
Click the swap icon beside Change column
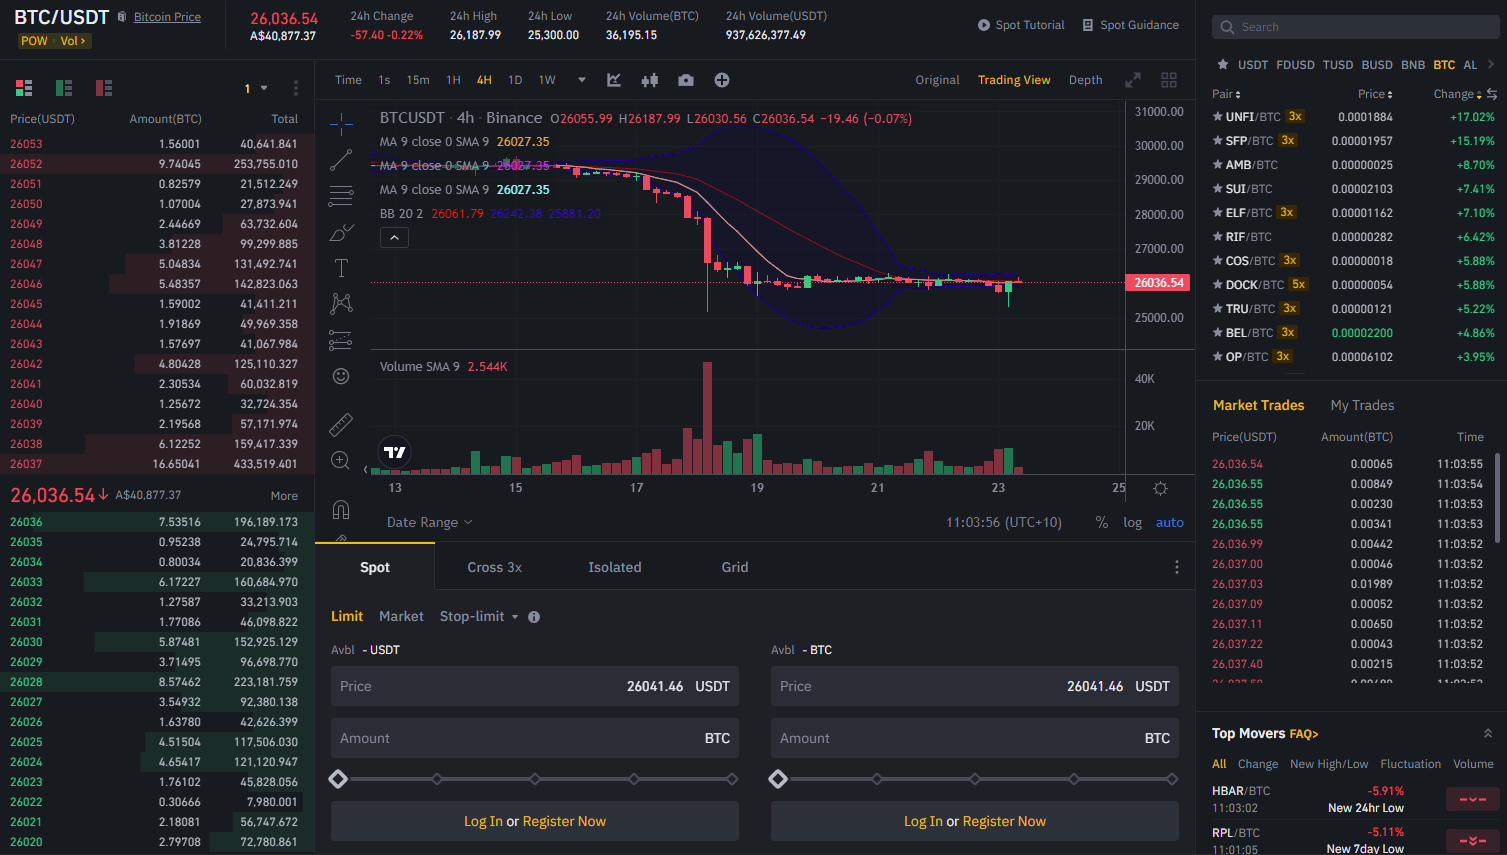point(1492,94)
